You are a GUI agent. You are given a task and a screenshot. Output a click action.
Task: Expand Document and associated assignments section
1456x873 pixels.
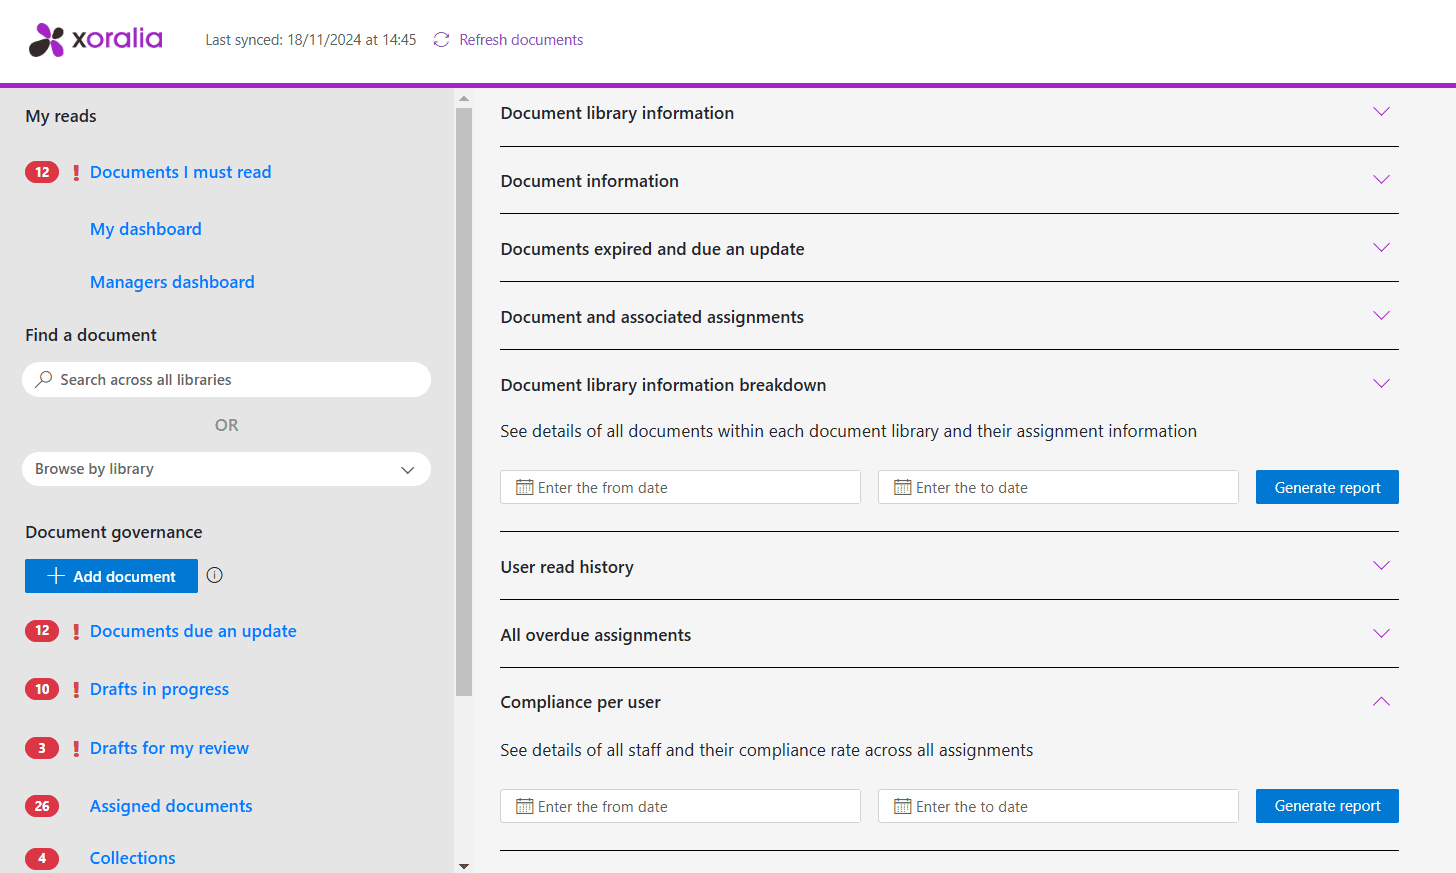pyautogui.click(x=1381, y=316)
